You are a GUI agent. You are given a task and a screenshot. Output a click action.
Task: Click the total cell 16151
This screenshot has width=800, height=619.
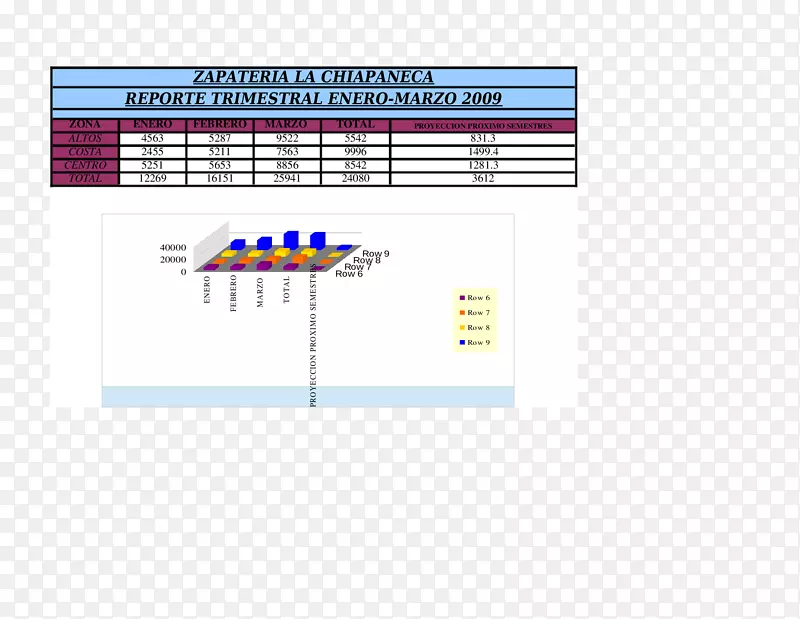[219, 178]
